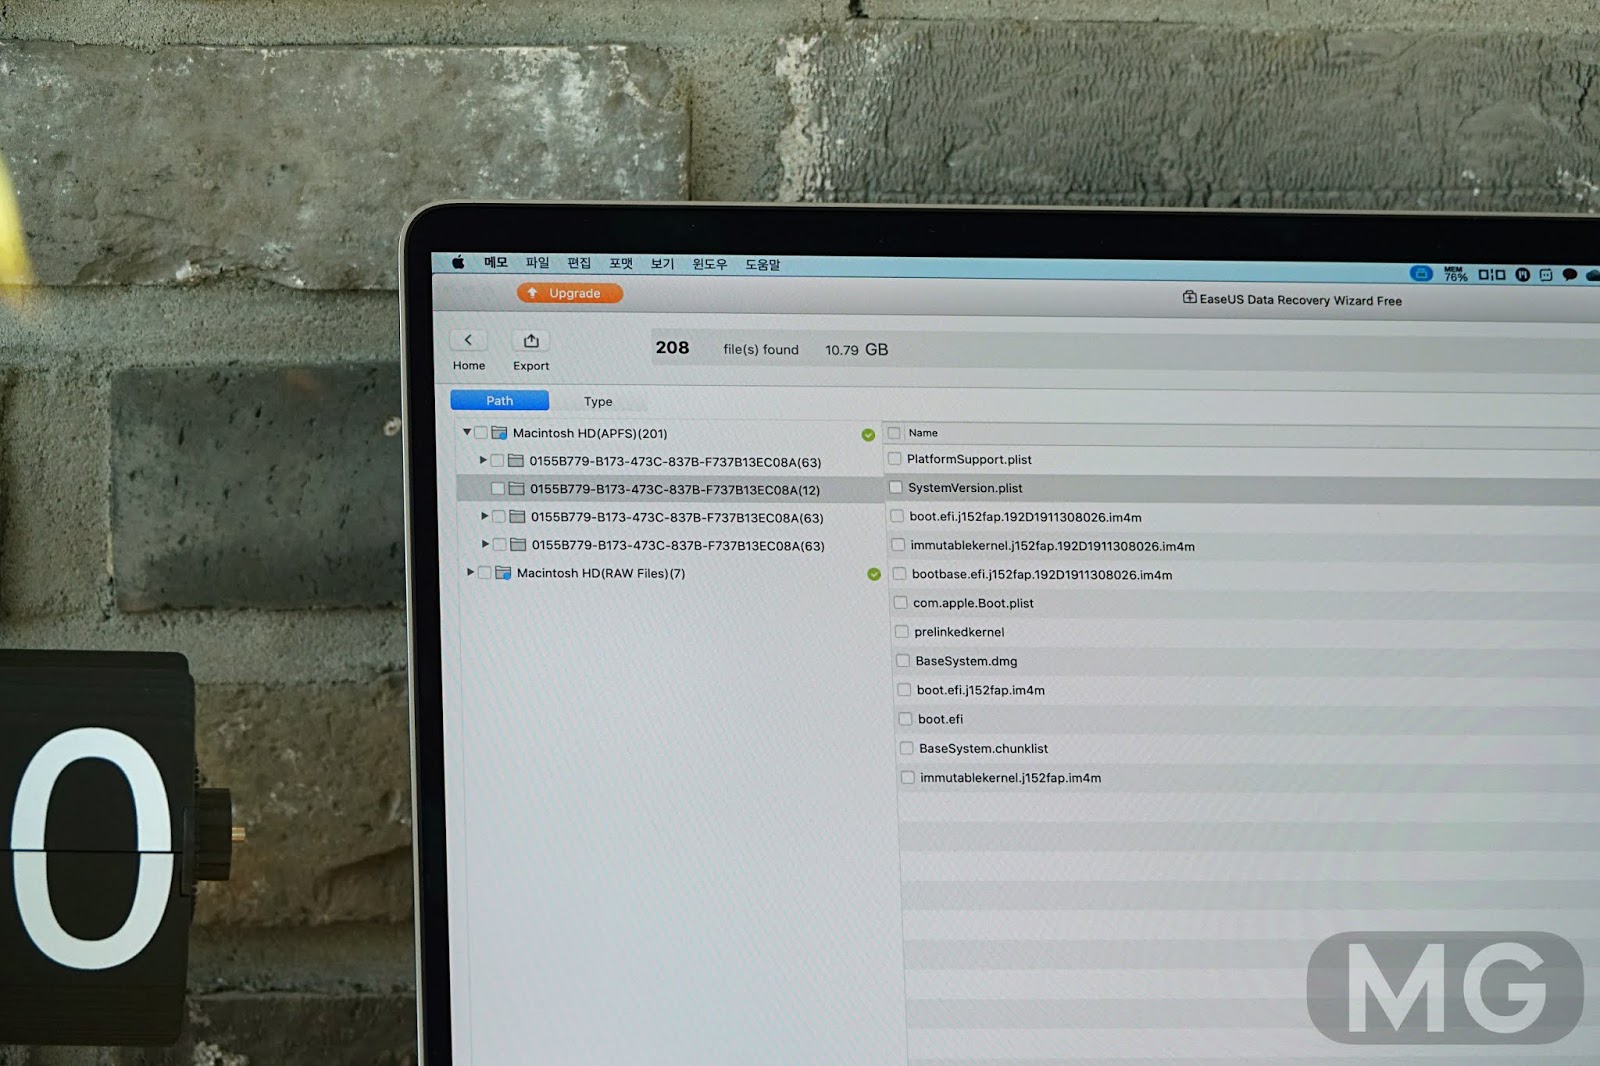Expand the Macintosh HD(RAW Files)(7) node

(x=470, y=572)
